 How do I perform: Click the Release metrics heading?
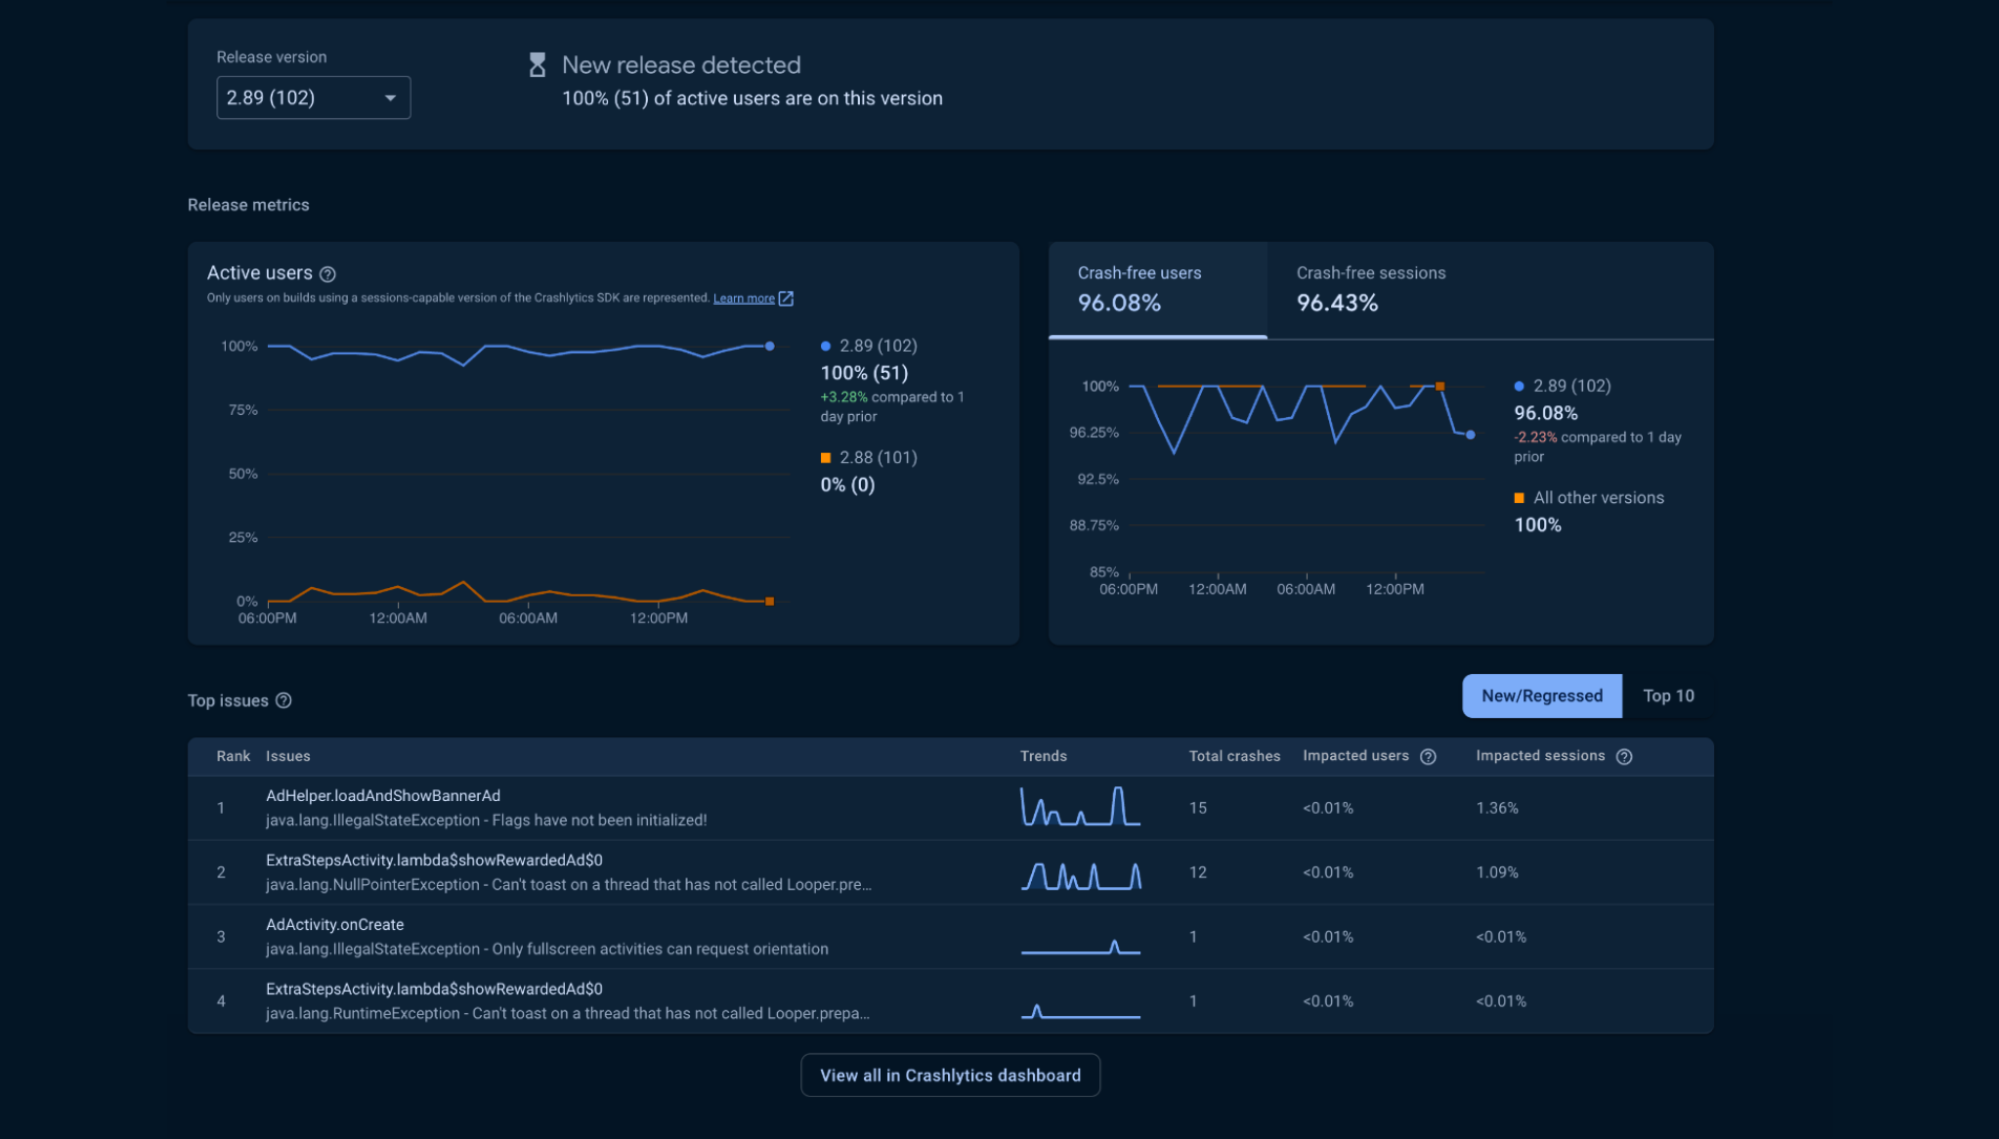tap(249, 205)
